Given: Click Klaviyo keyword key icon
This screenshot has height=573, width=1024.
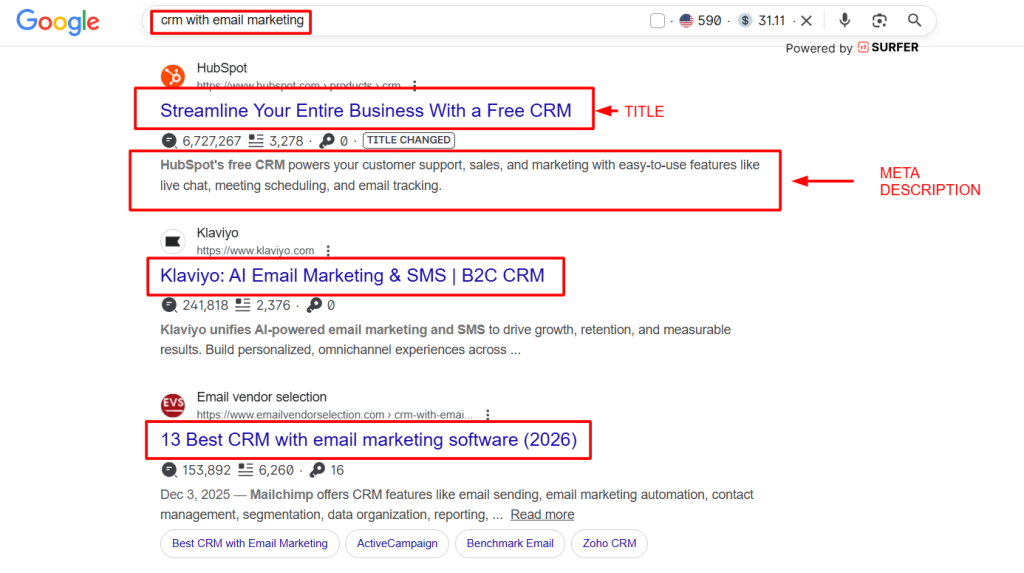Looking at the screenshot, I should [x=314, y=305].
